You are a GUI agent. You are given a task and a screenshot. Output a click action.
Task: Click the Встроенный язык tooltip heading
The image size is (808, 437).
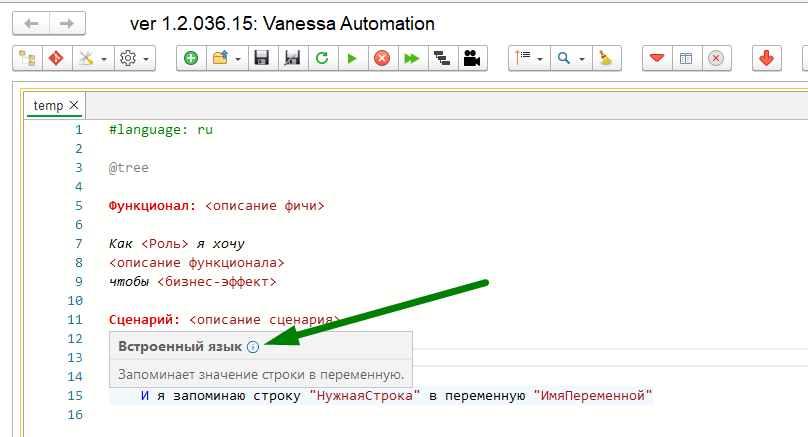(x=180, y=346)
